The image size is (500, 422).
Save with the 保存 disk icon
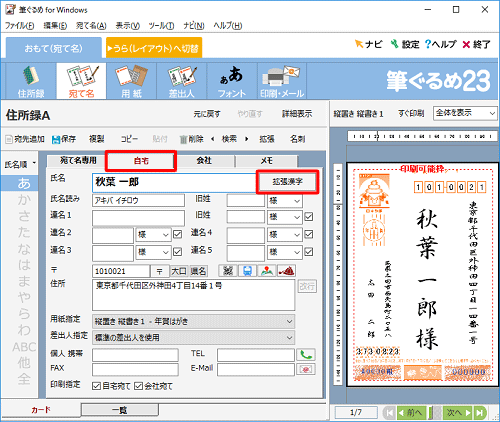click(x=64, y=139)
